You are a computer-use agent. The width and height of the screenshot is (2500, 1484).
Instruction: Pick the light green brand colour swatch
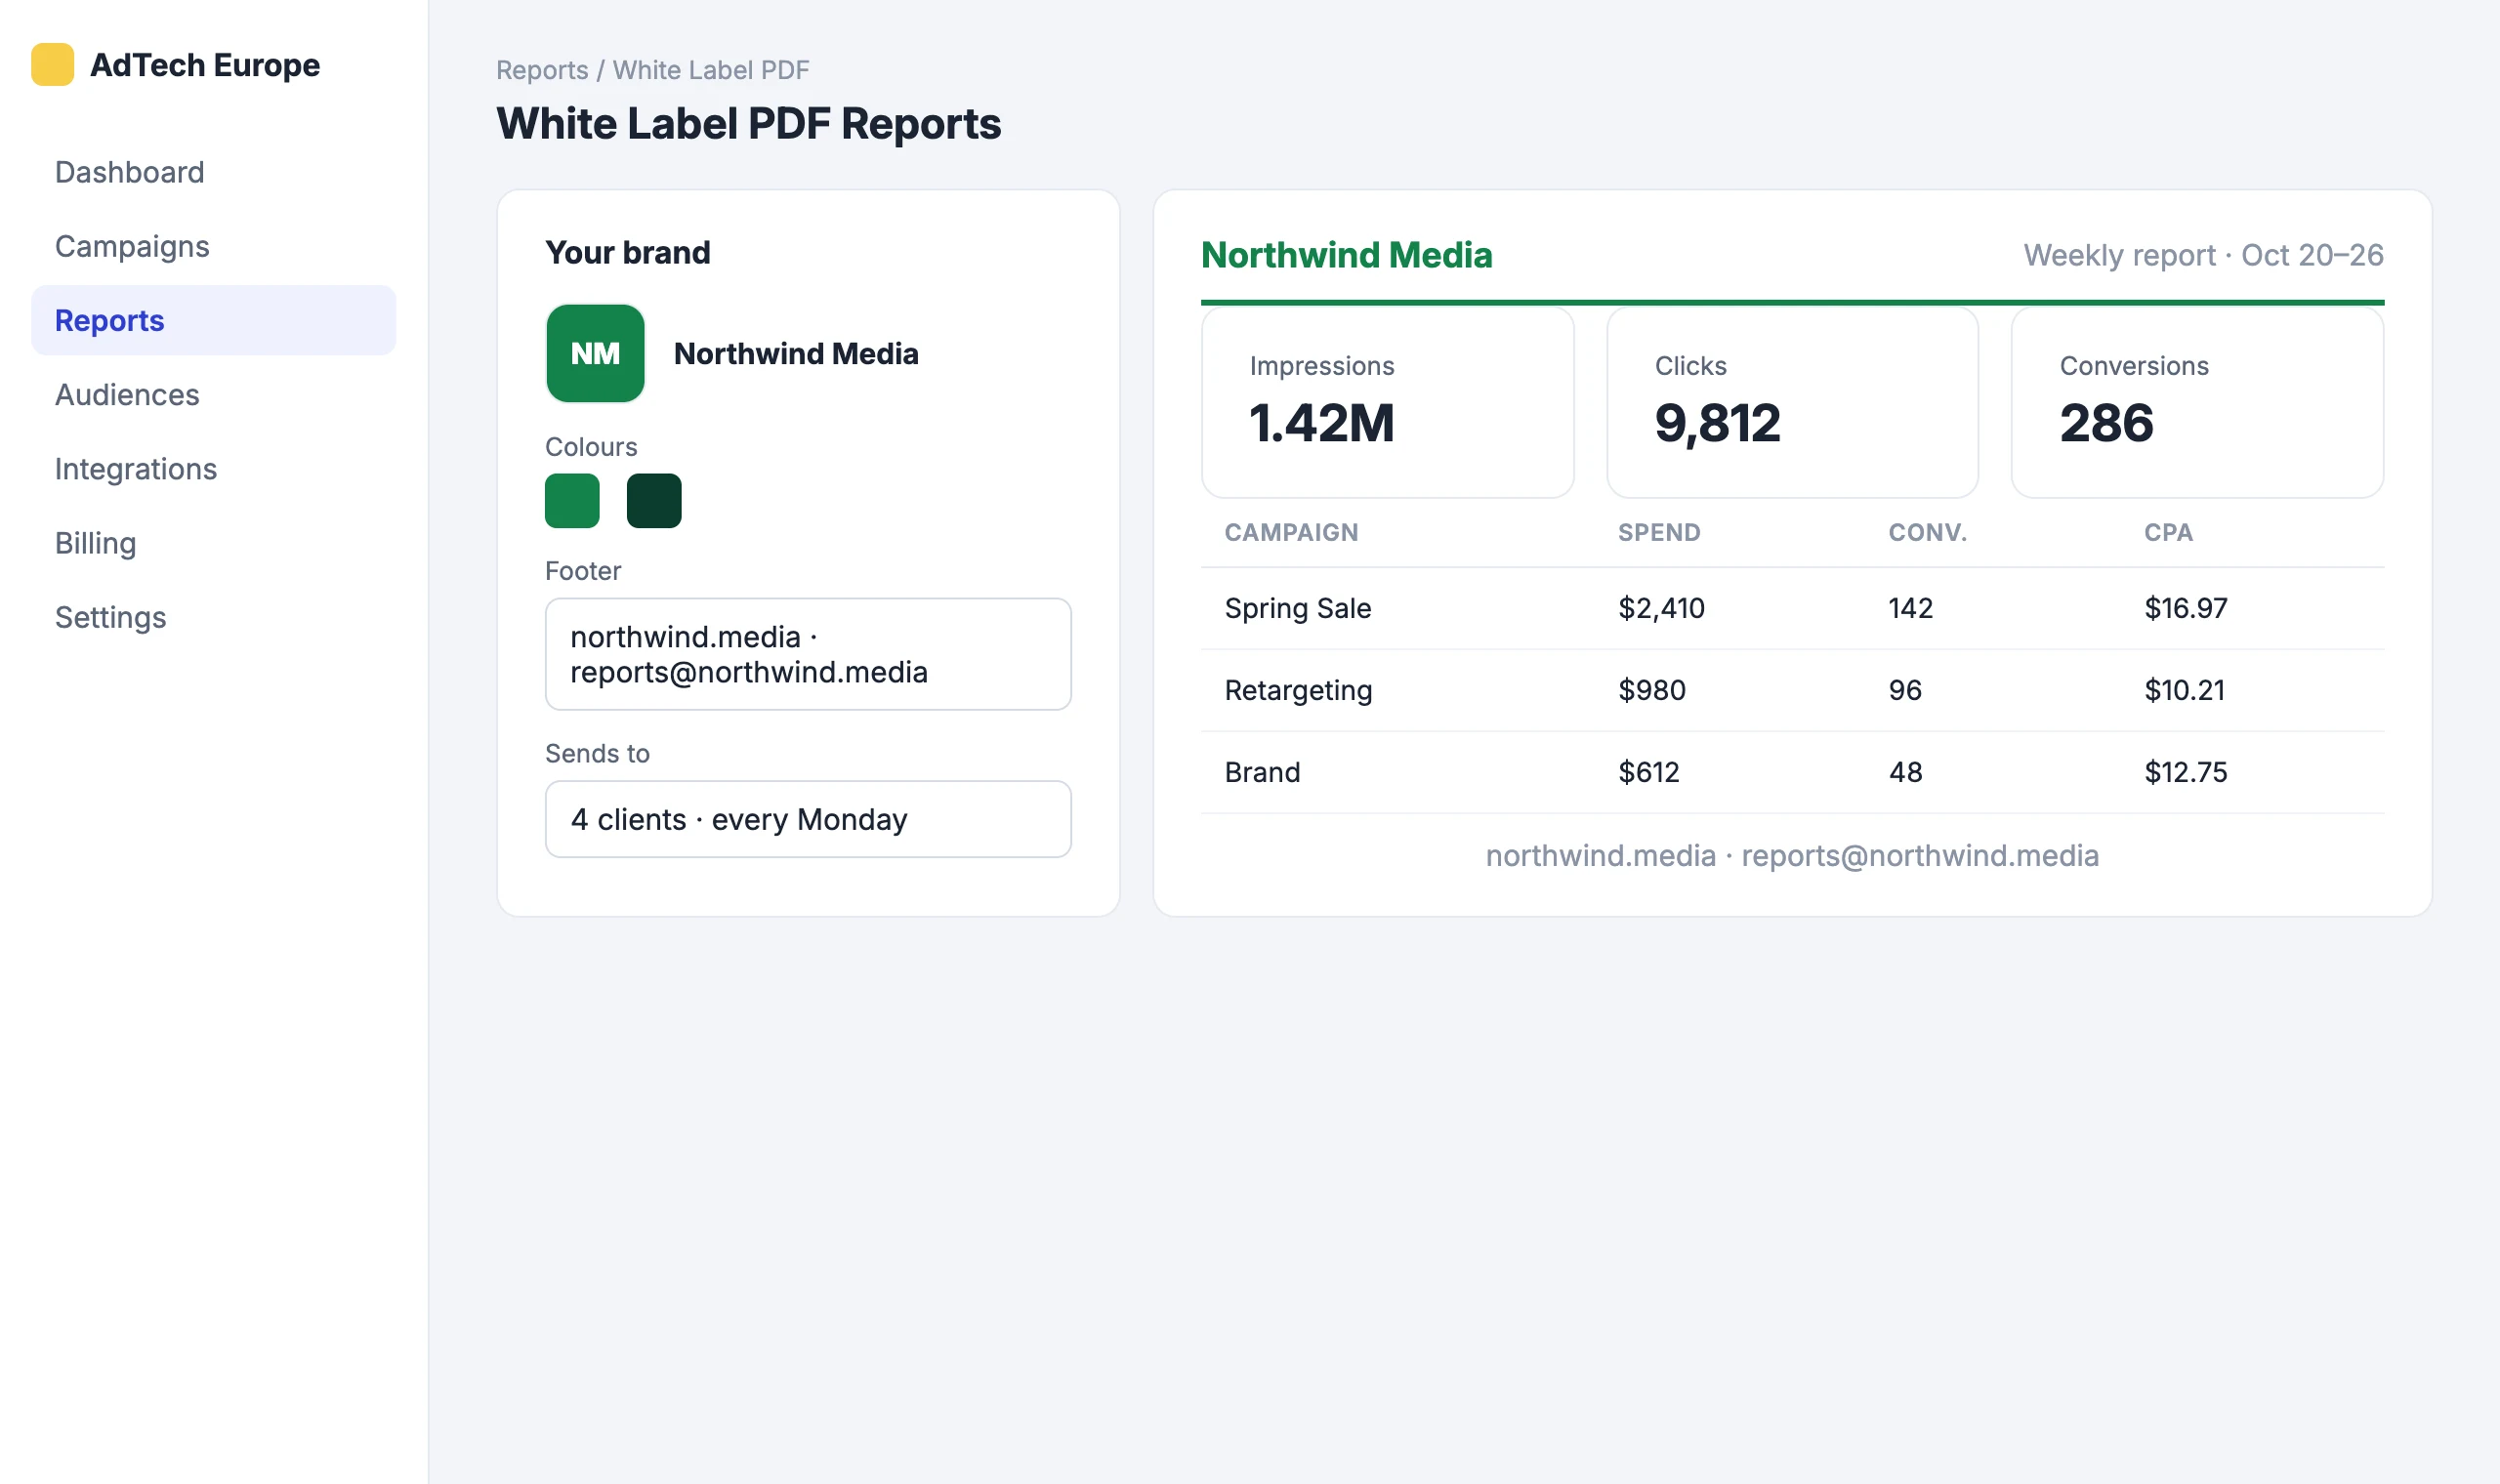[x=572, y=500]
